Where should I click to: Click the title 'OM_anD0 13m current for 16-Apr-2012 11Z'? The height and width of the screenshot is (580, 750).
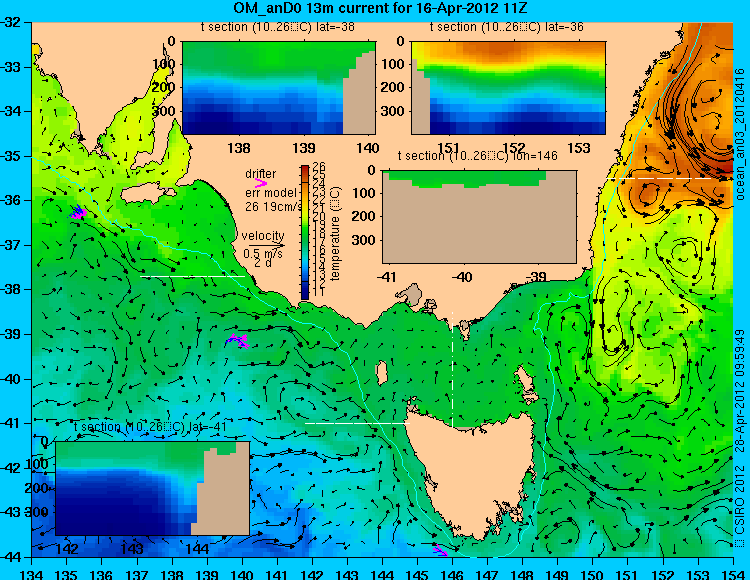point(380,8)
